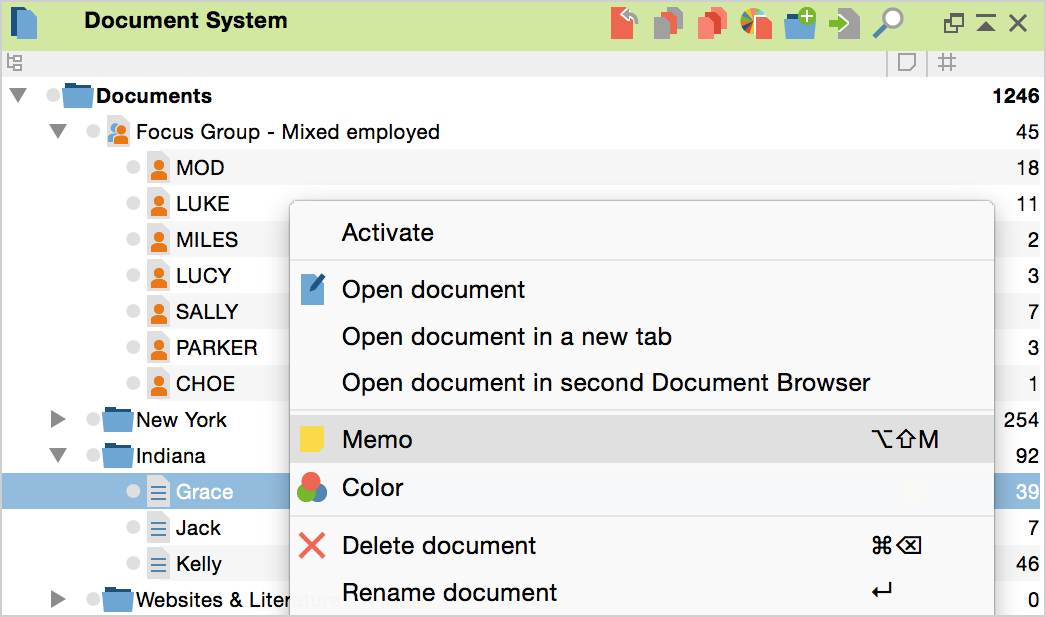Viewport: 1046px width, 617px height.
Task: Click Delete document in the context menu
Action: [x=439, y=546]
